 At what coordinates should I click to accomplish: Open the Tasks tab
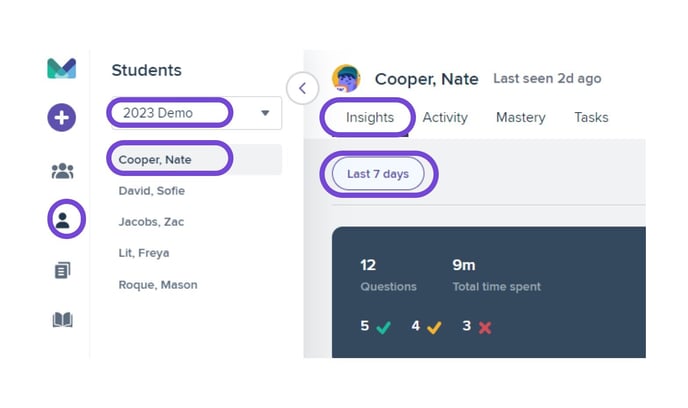(591, 118)
